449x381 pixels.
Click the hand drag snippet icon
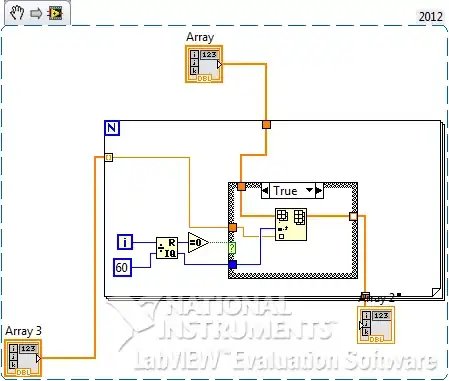tap(17, 13)
